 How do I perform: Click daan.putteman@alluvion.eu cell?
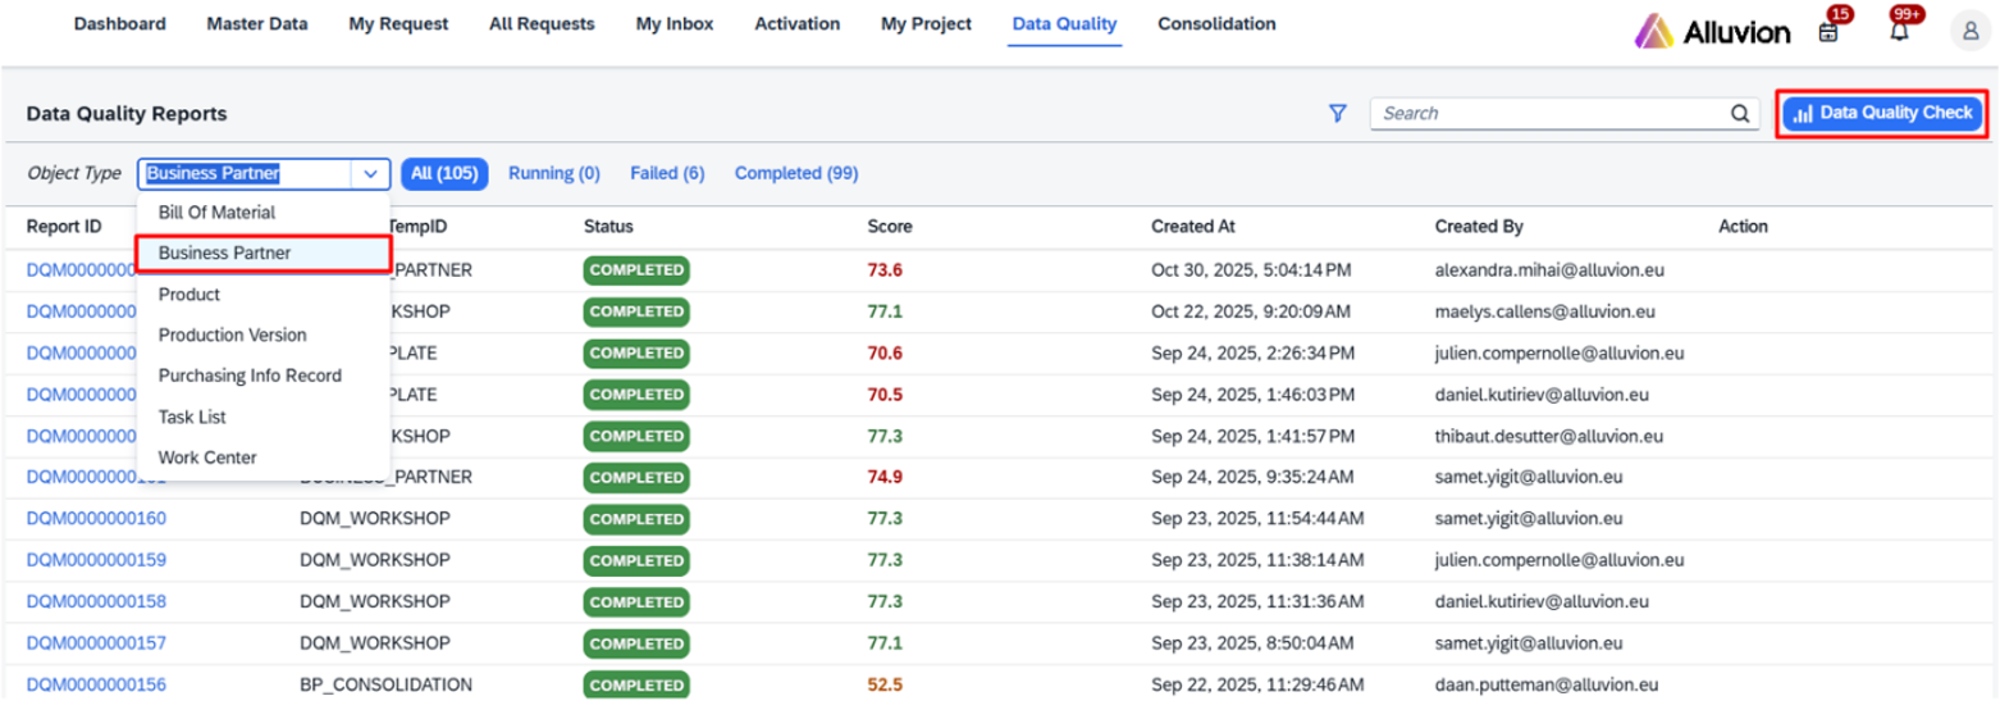point(1546,685)
